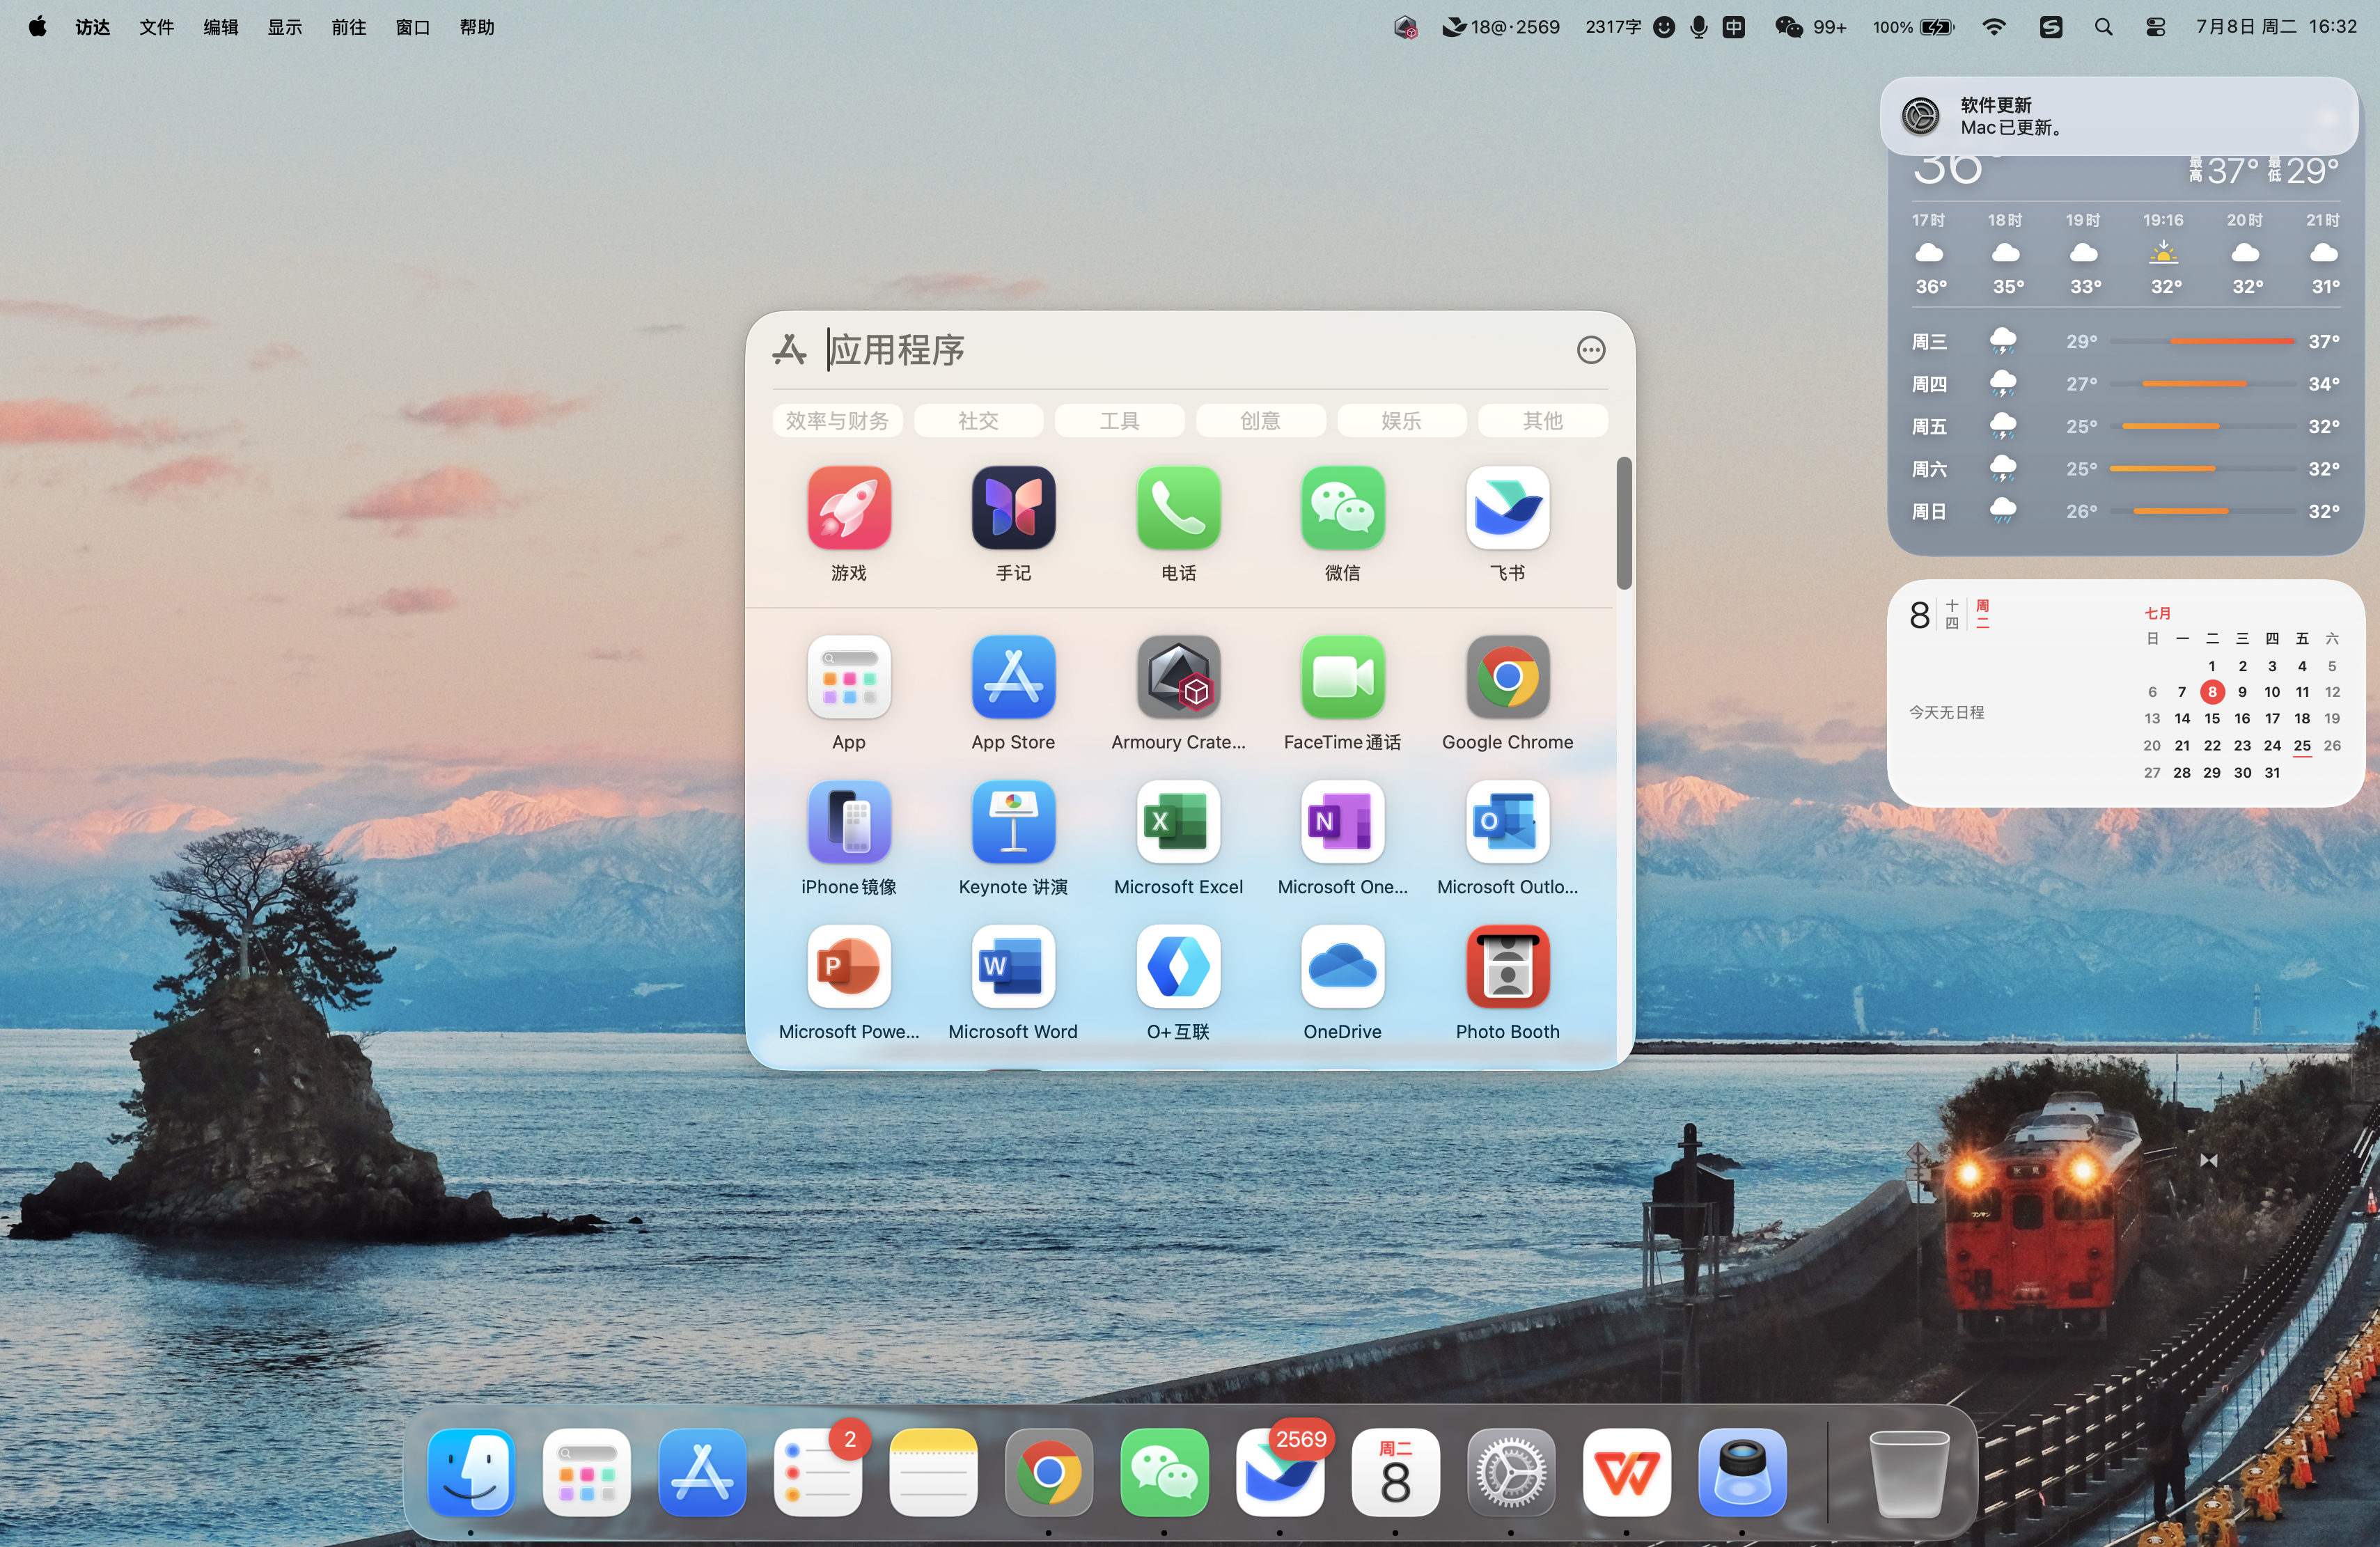
Task: Open the 显示 menu
Action: 284,27
